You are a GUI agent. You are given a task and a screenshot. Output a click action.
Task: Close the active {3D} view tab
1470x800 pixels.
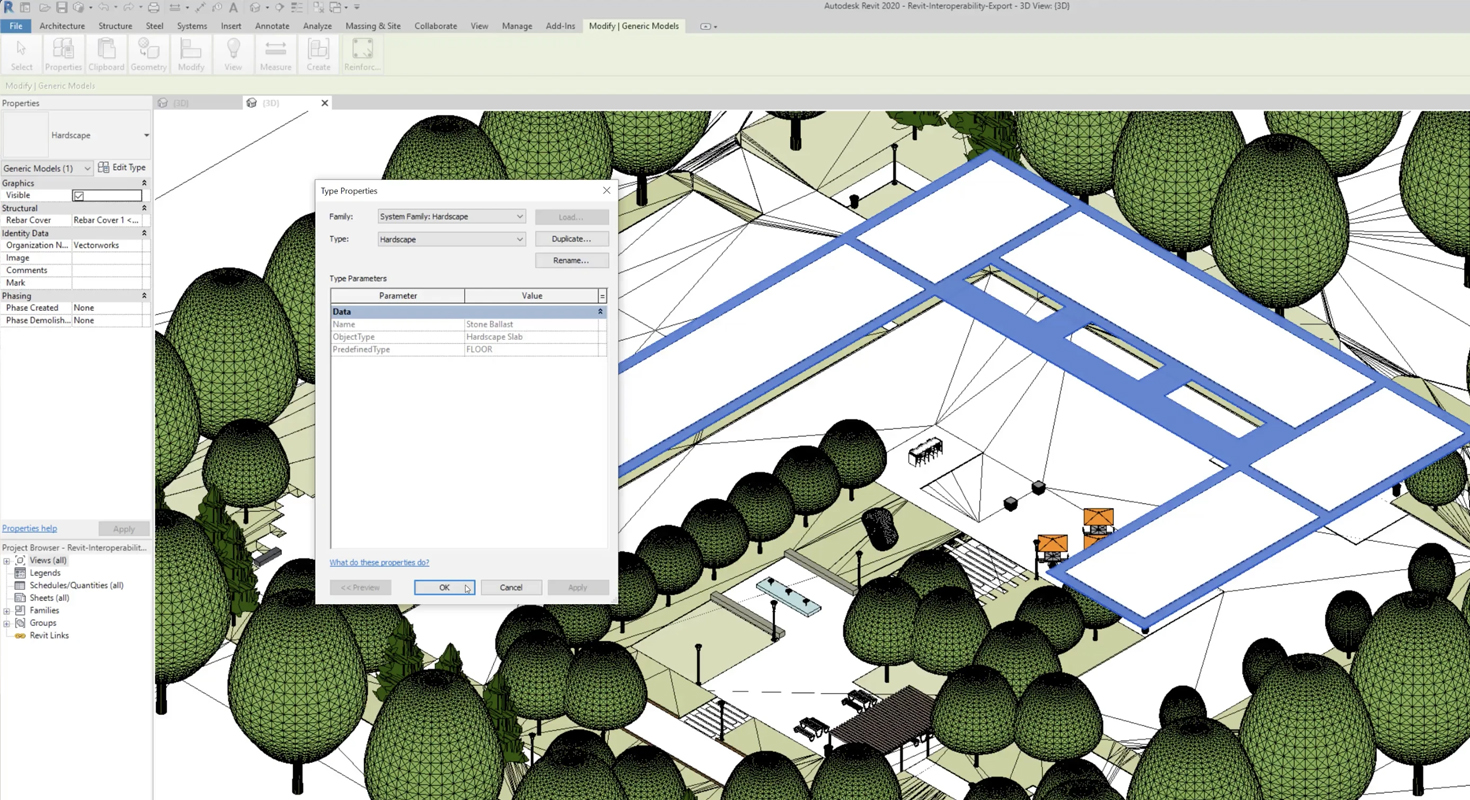(x=324, y=103)
